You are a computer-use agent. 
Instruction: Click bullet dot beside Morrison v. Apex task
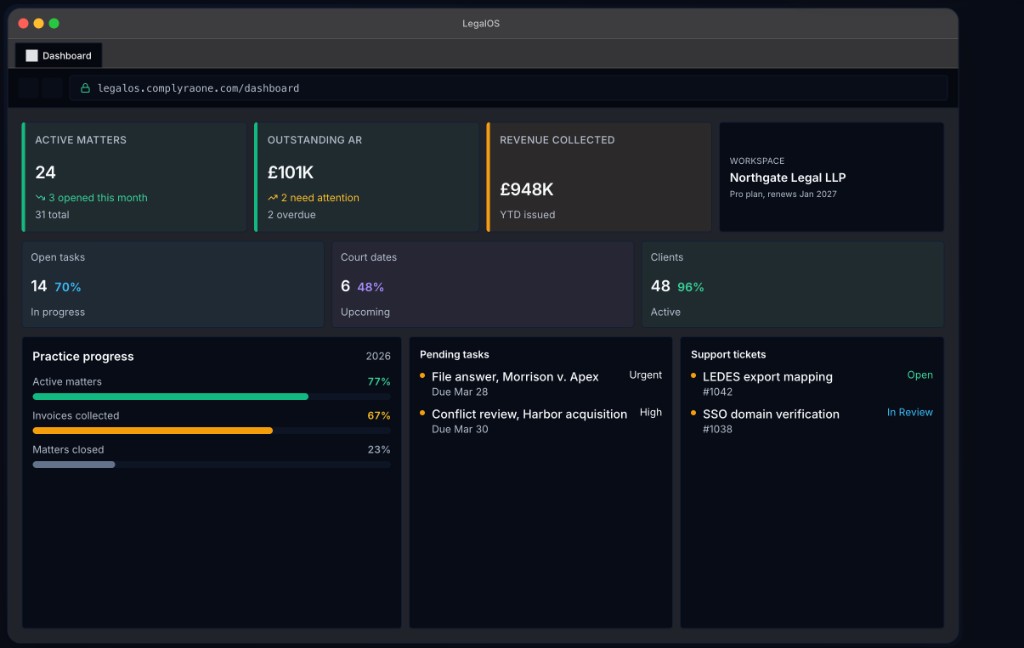[423, 376]
